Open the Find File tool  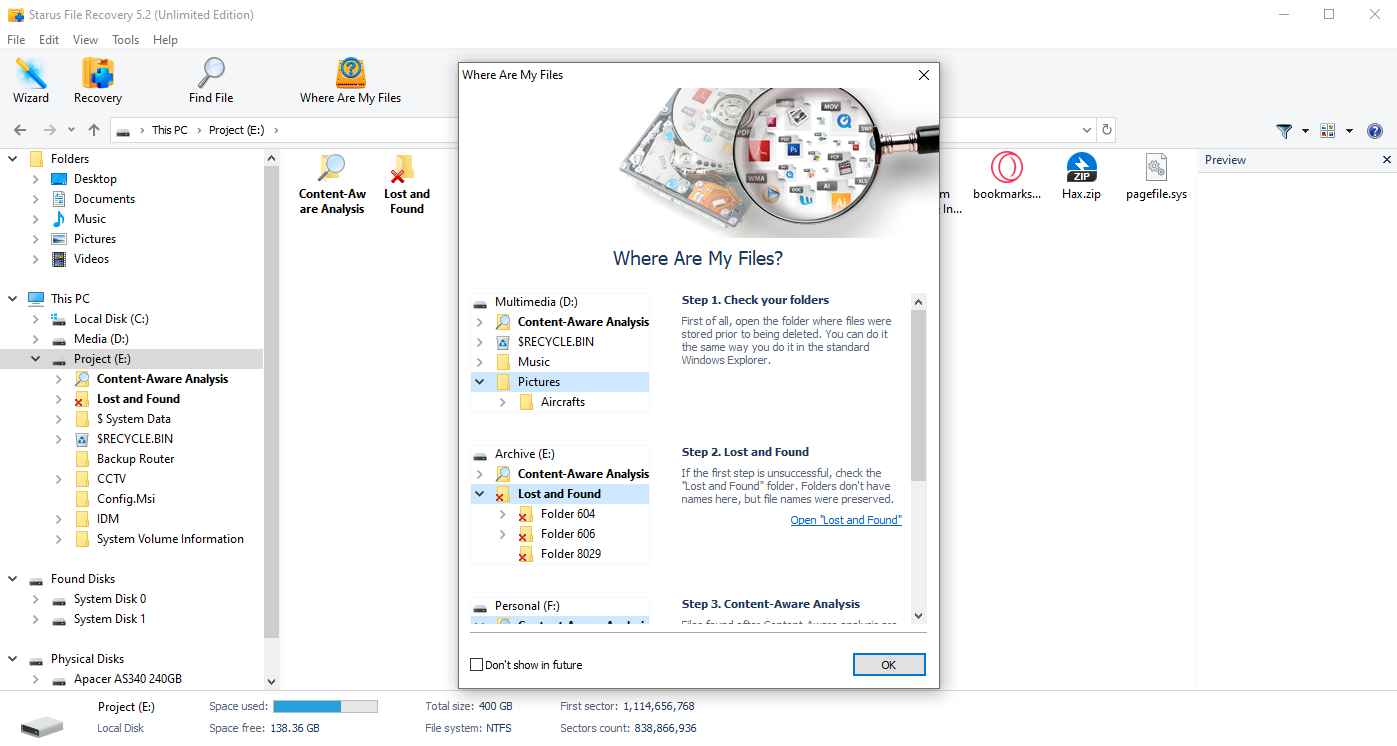pyautogui.click(x=211, y=80)
